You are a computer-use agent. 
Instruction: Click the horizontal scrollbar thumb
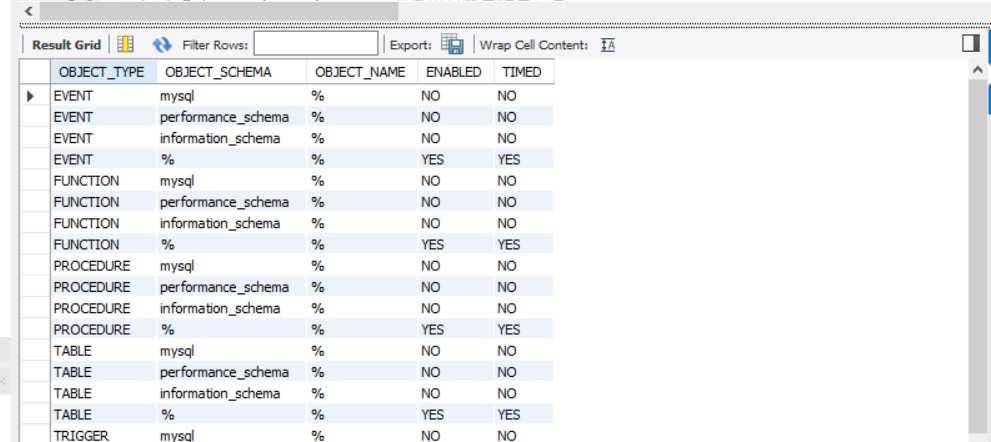[x=219, y=11]
